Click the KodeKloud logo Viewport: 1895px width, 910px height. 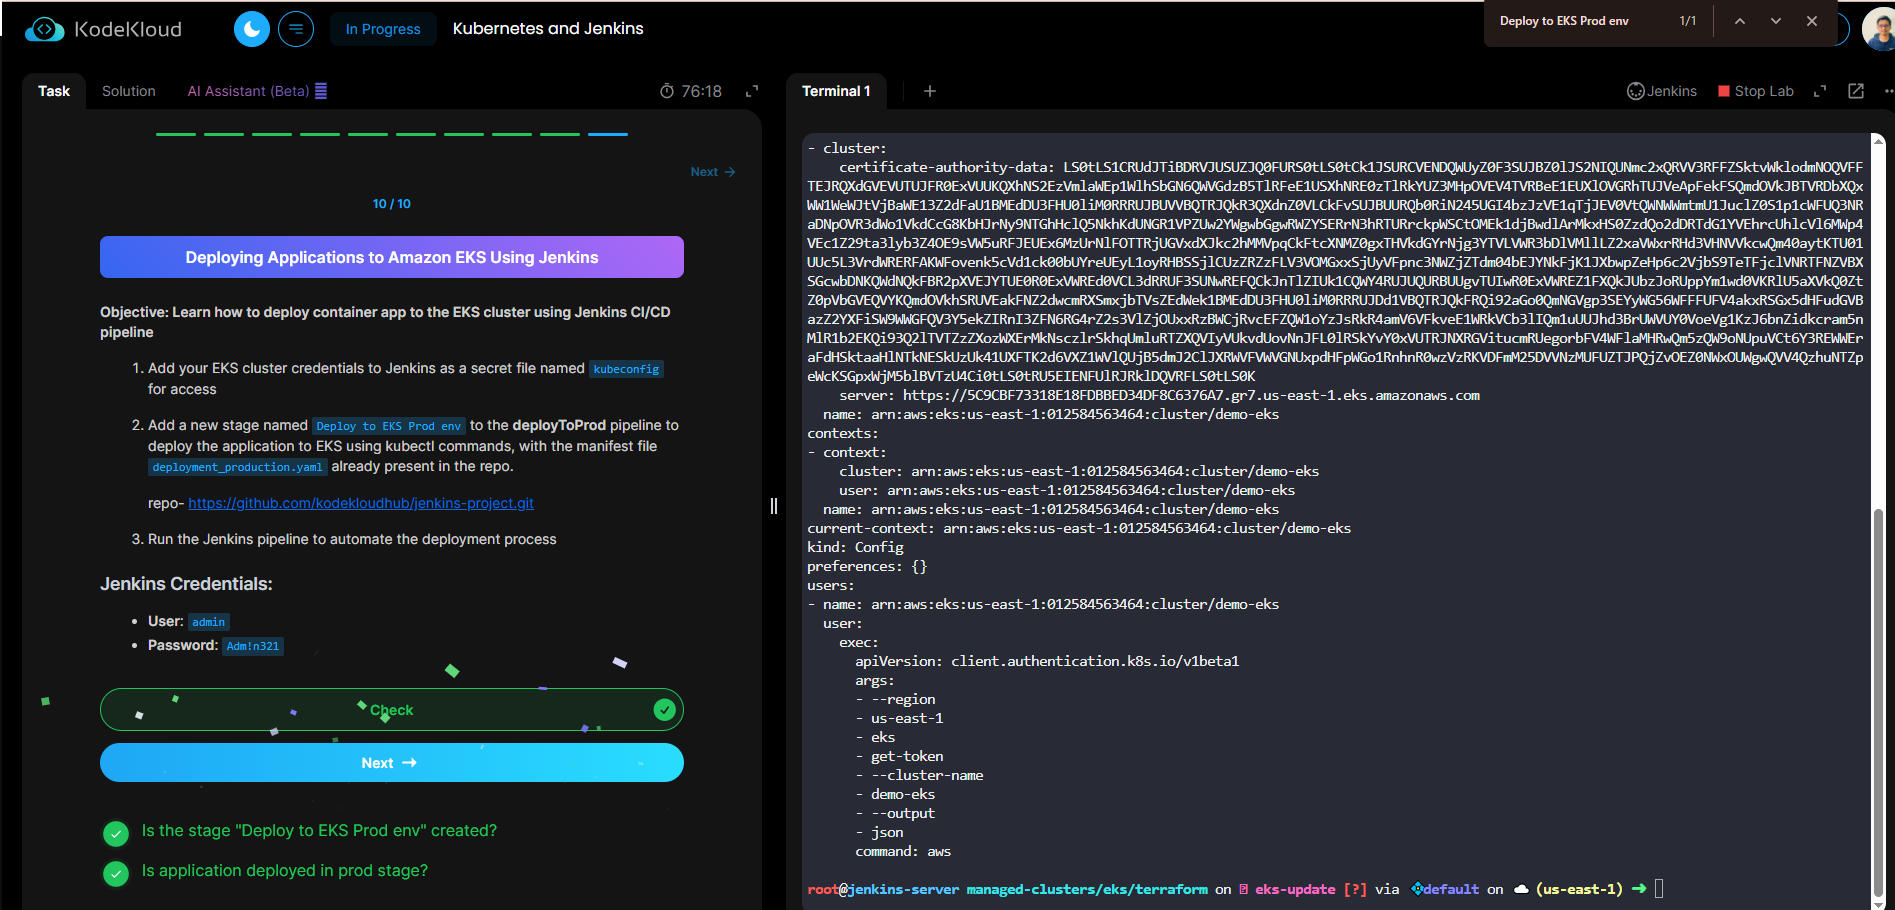coord(103,29)
